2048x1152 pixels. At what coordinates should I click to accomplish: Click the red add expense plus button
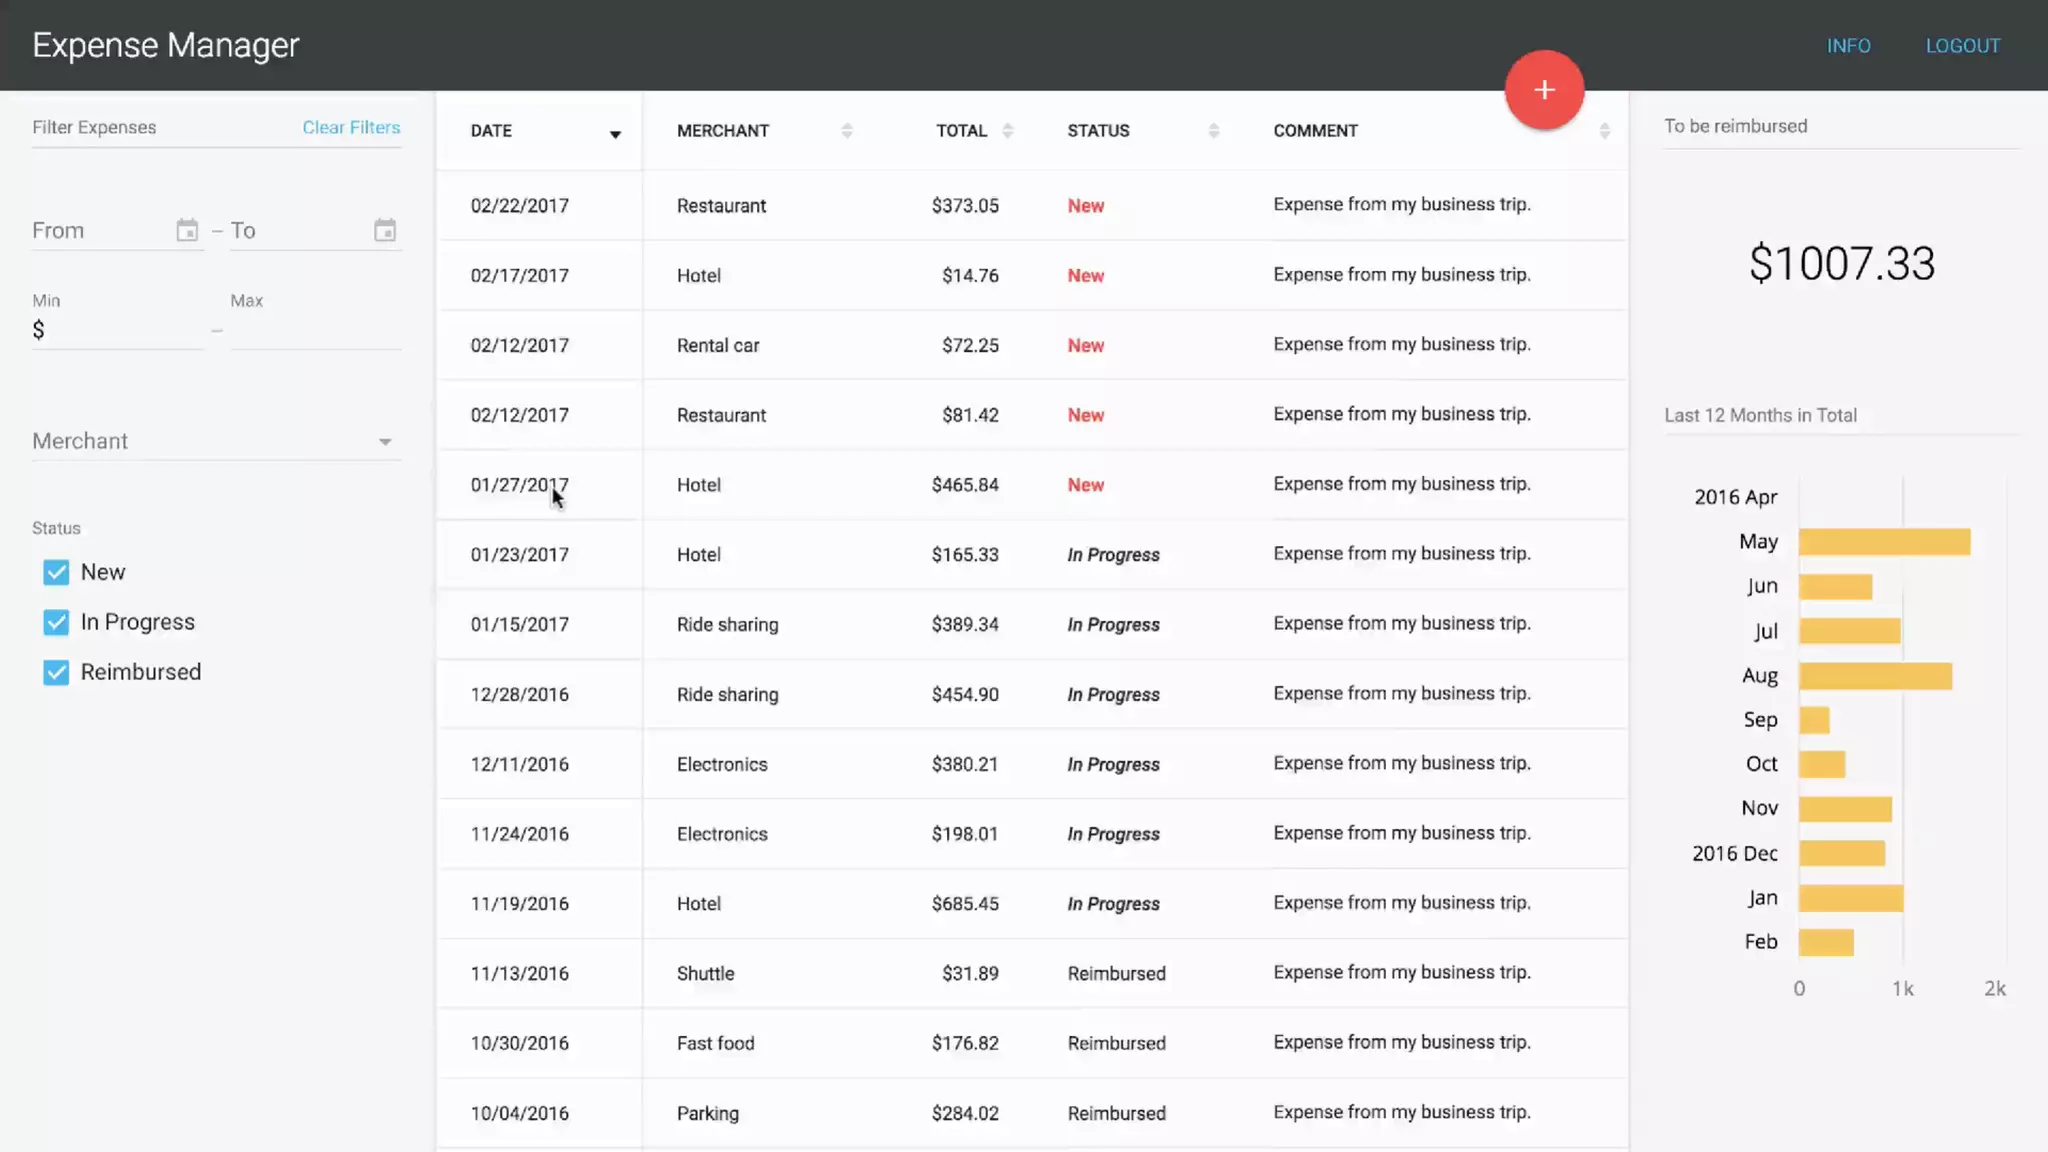(x=1544, y=90)
